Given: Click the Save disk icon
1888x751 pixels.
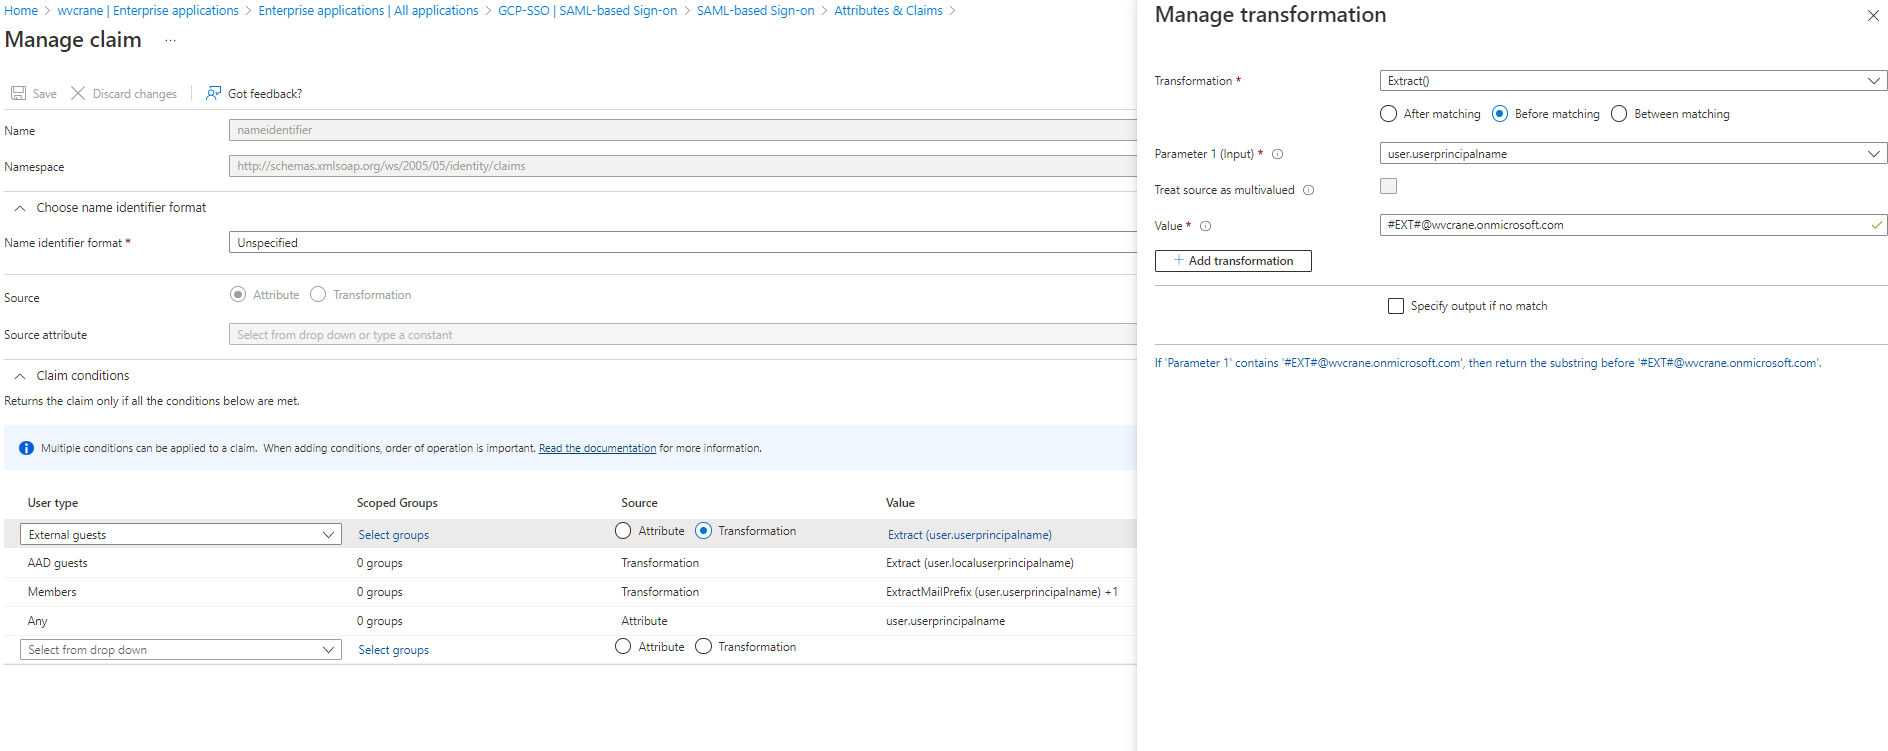Looking at the screenshot, I should point(18,93).
